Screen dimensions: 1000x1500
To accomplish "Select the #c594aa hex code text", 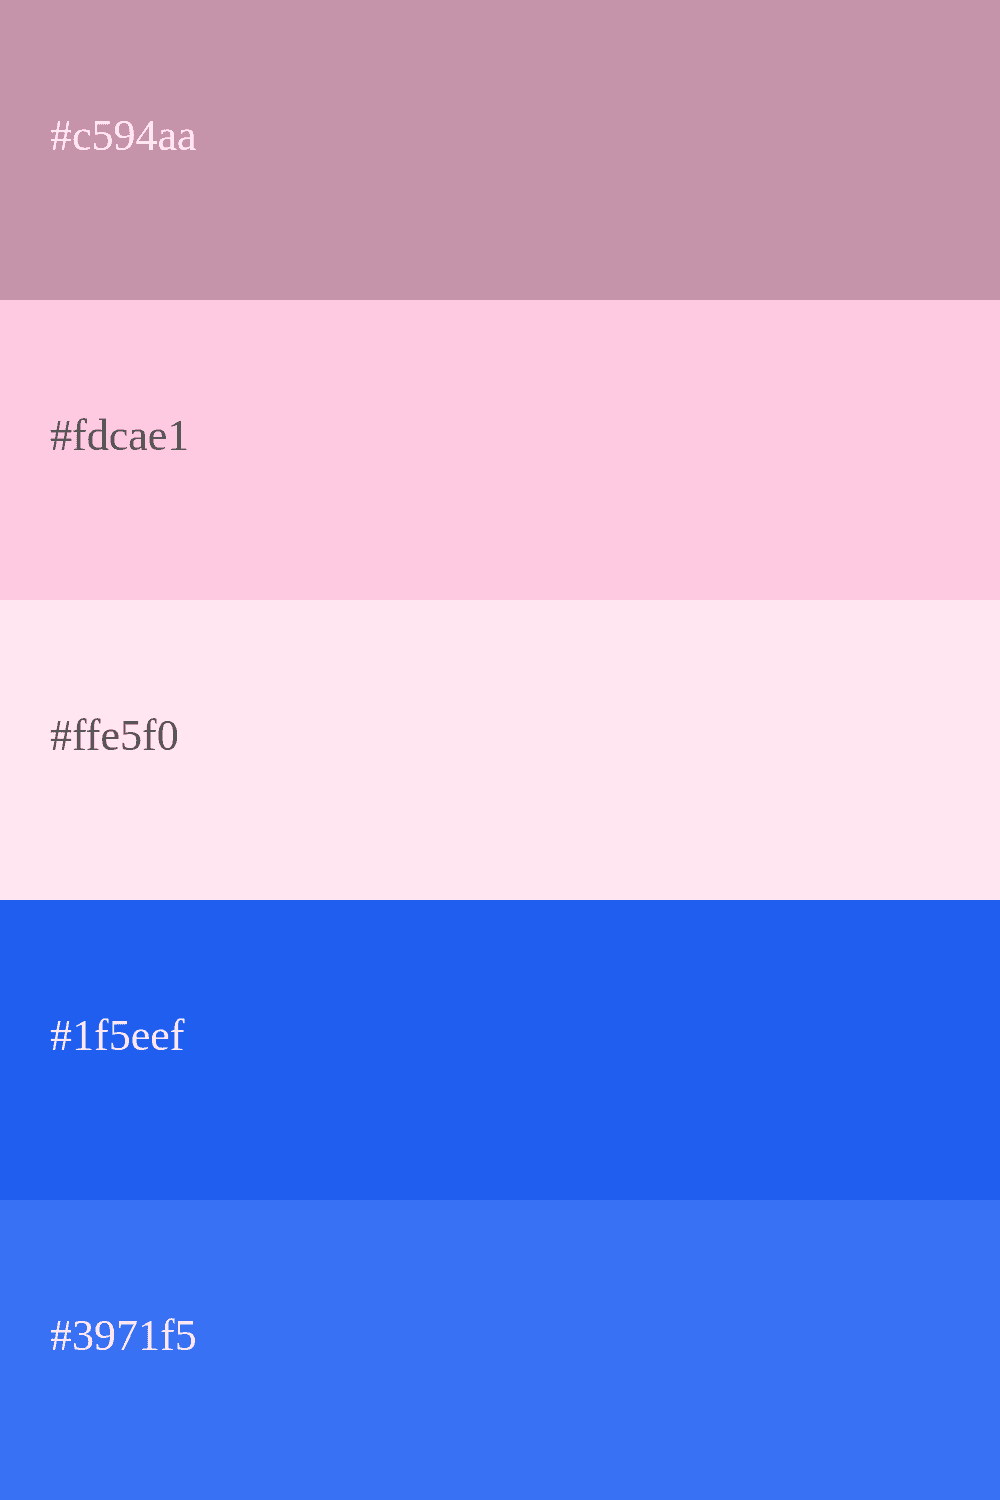I will (x=123, y=136).
